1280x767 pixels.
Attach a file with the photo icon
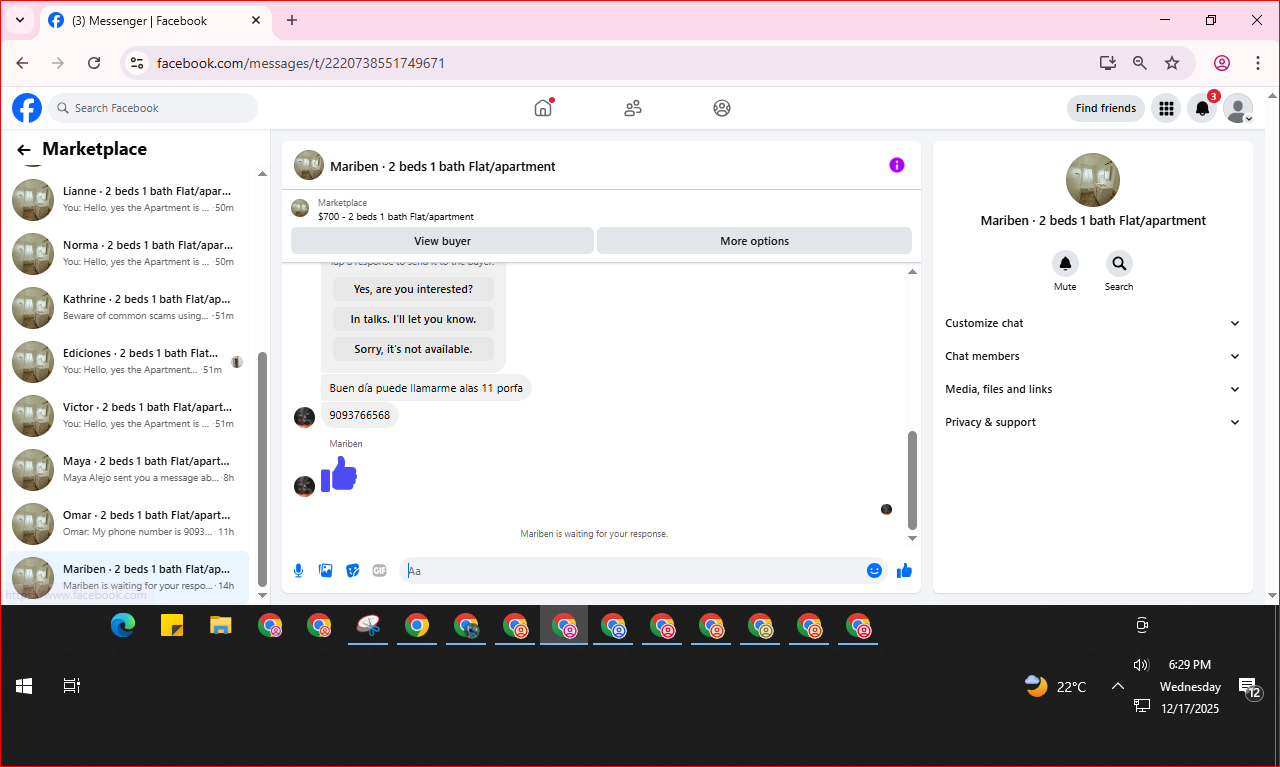325,570
